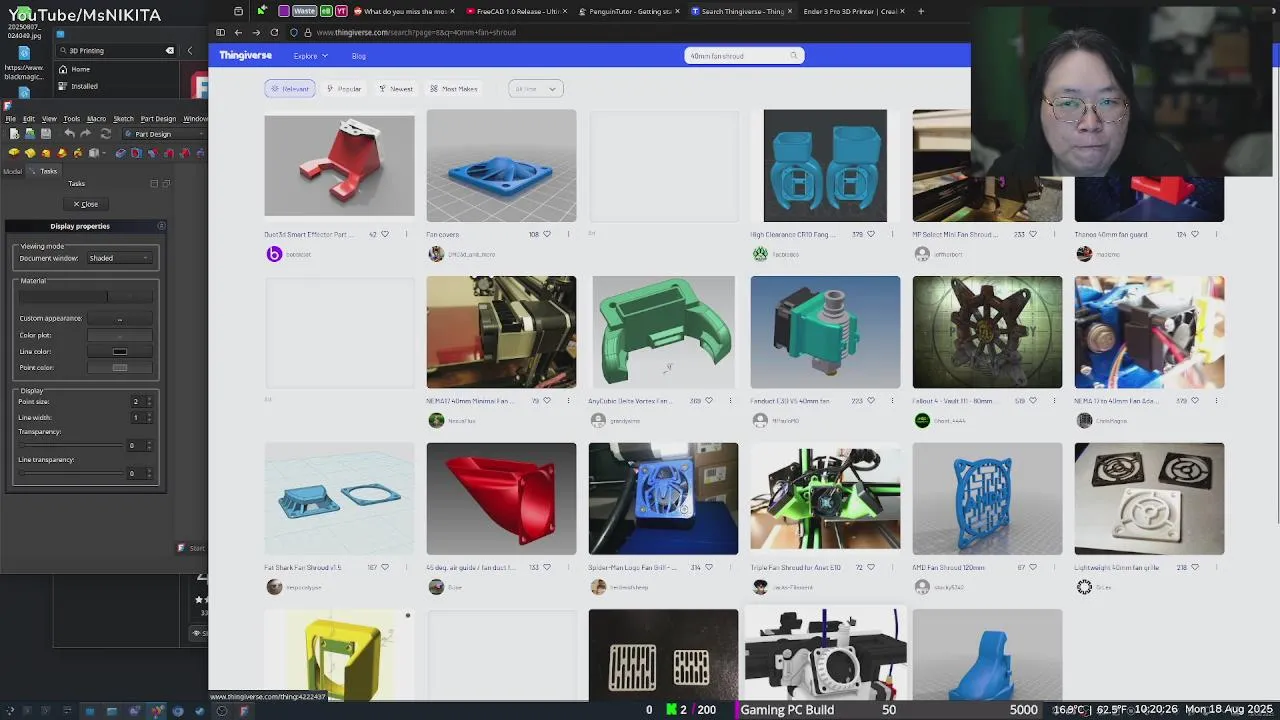Like the Triple Fan Shroud for Anet E10

871,567
